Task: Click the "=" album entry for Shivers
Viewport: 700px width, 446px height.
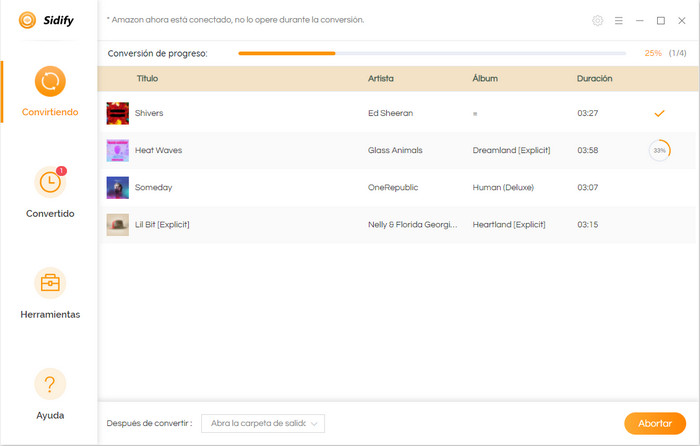Action: pos(475,114)
